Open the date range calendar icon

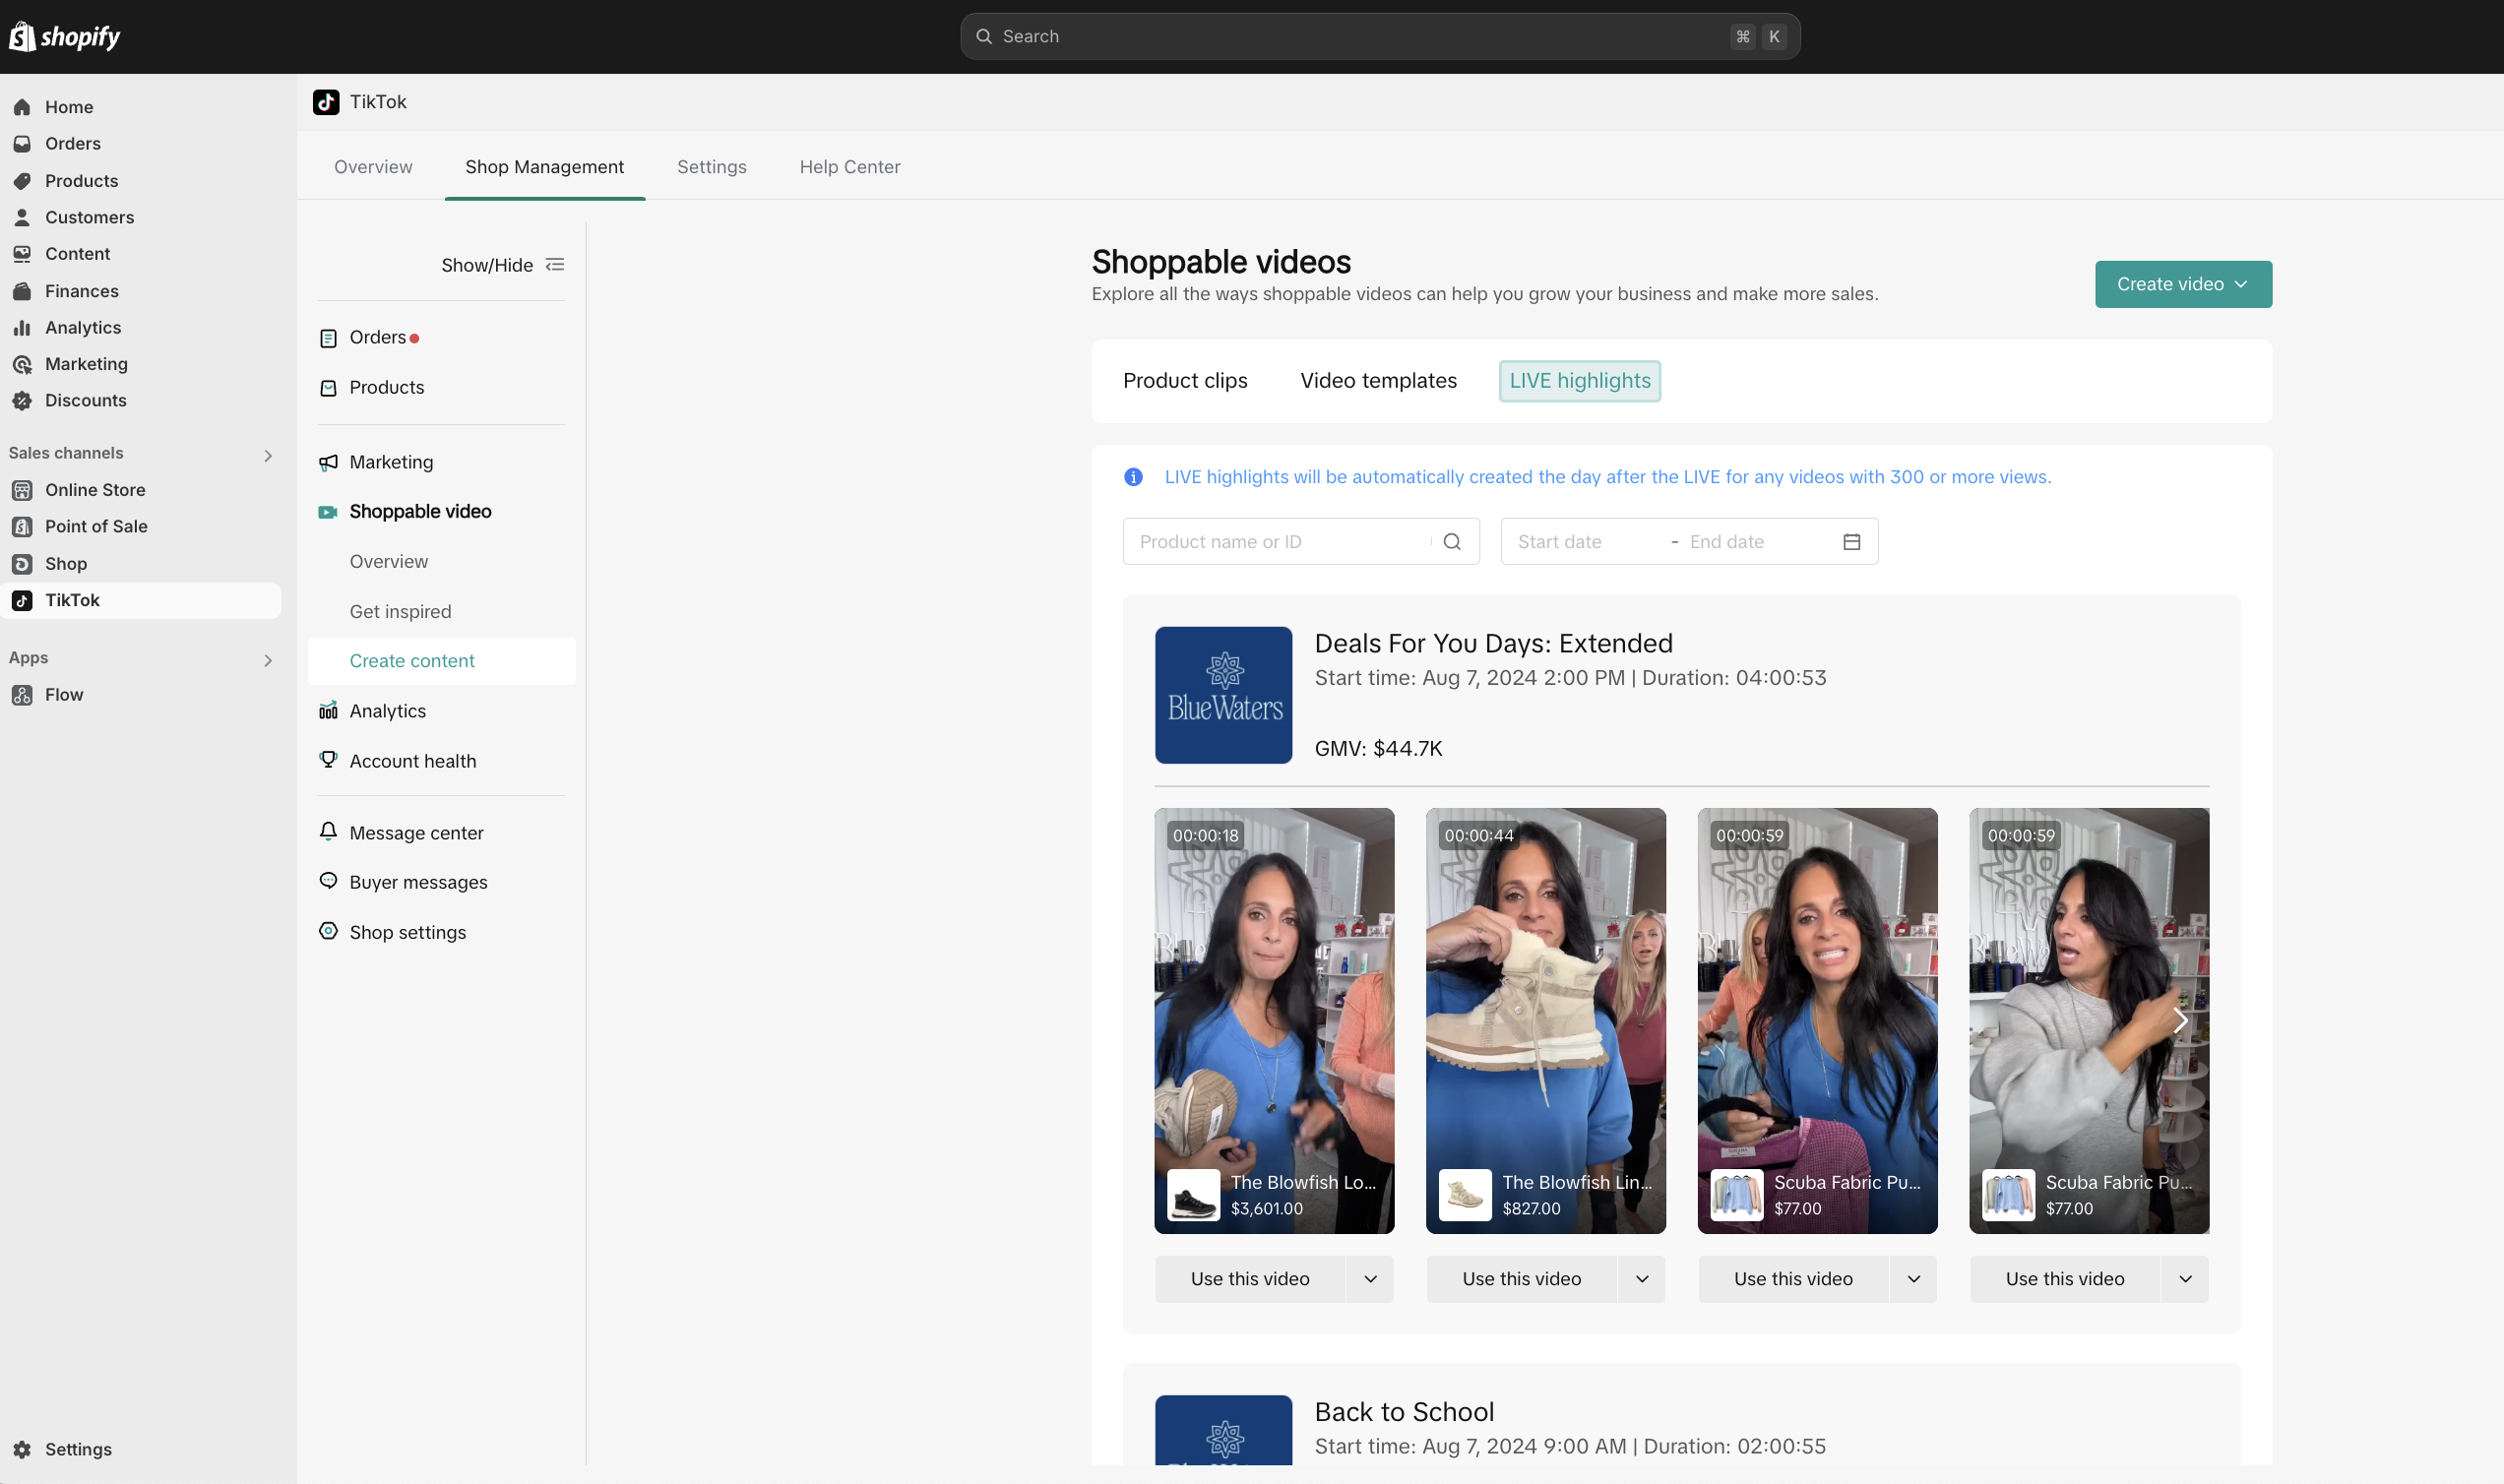pos(1851,542)
